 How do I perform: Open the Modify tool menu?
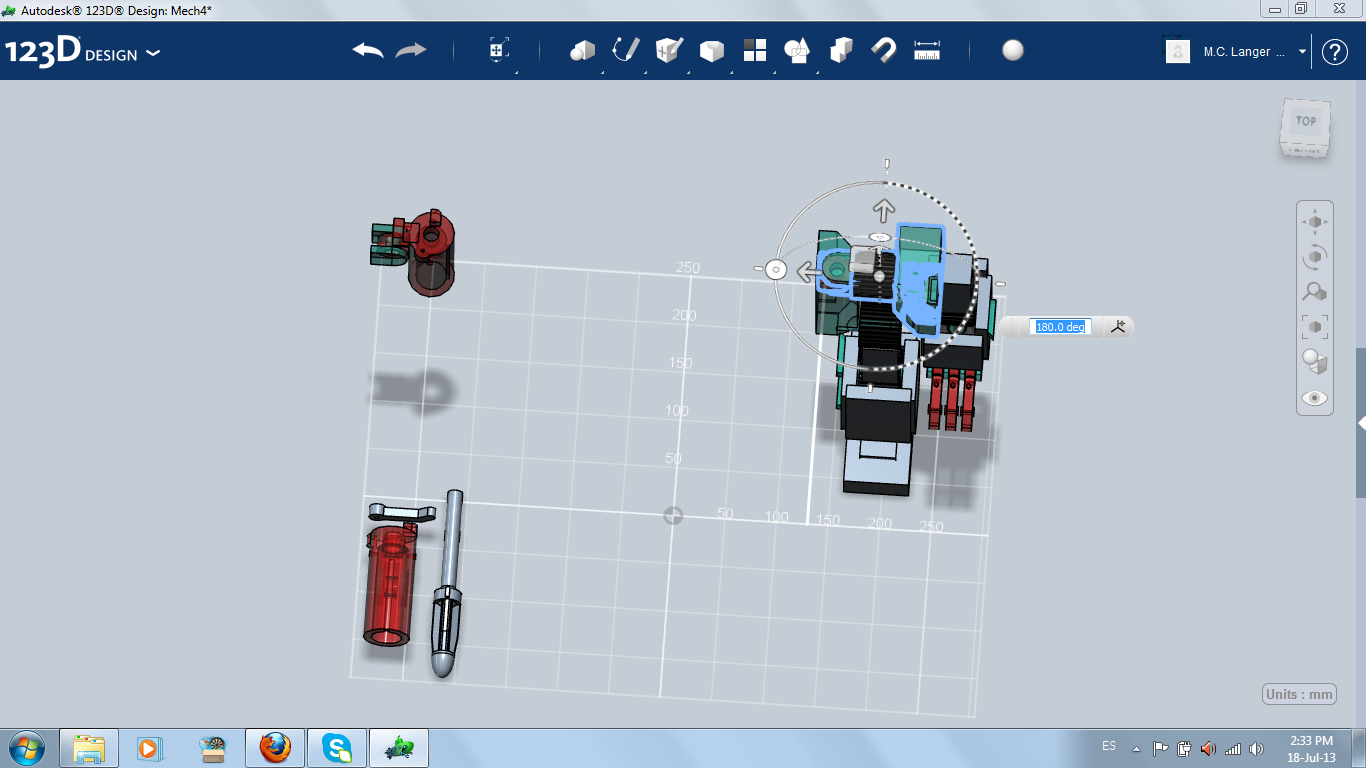(711, 50)
